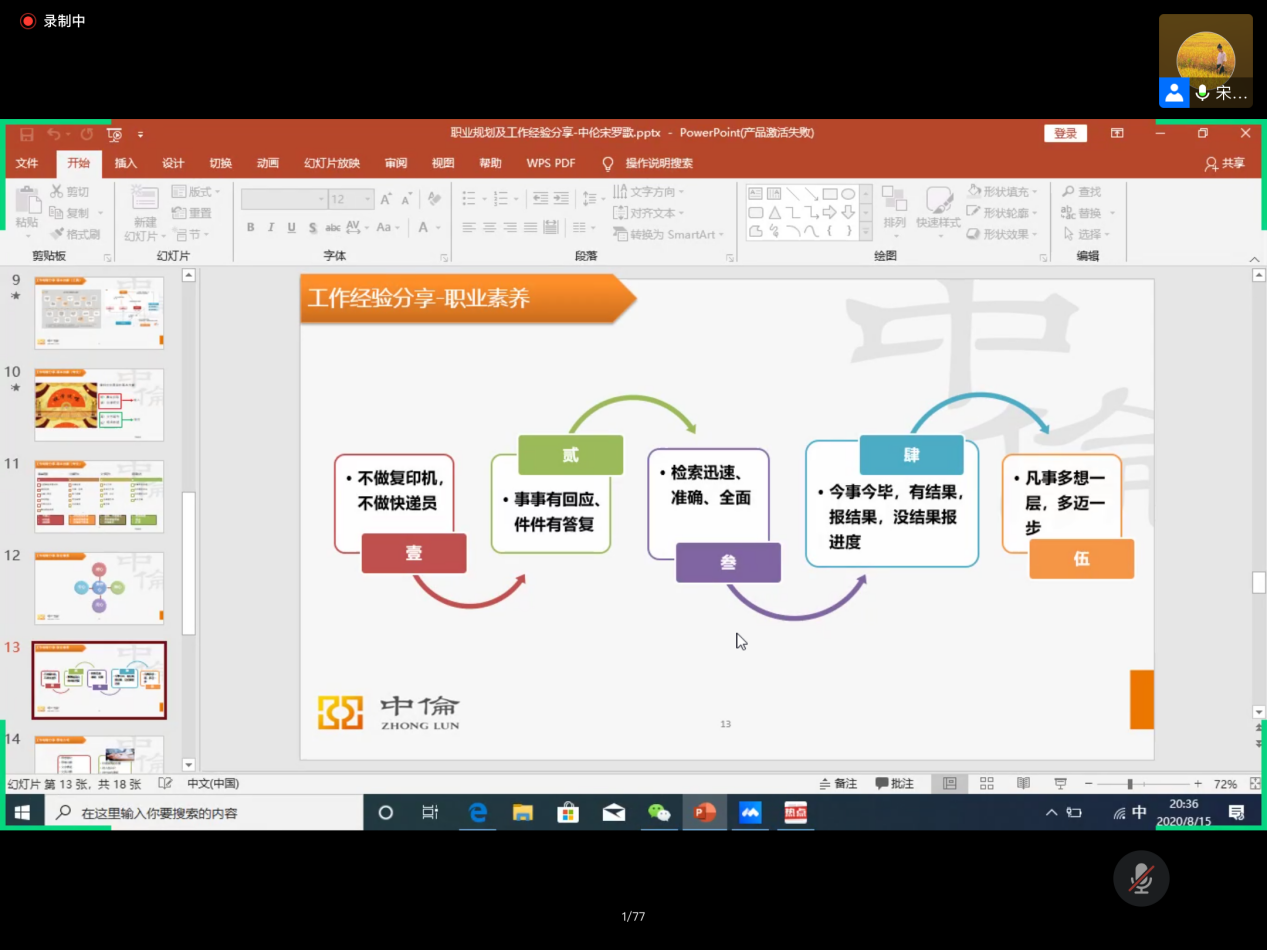Open the Insert (插入) tab
Viewport: 1267px width, 950px height.
pyautogui.click(x=126, y=163)
